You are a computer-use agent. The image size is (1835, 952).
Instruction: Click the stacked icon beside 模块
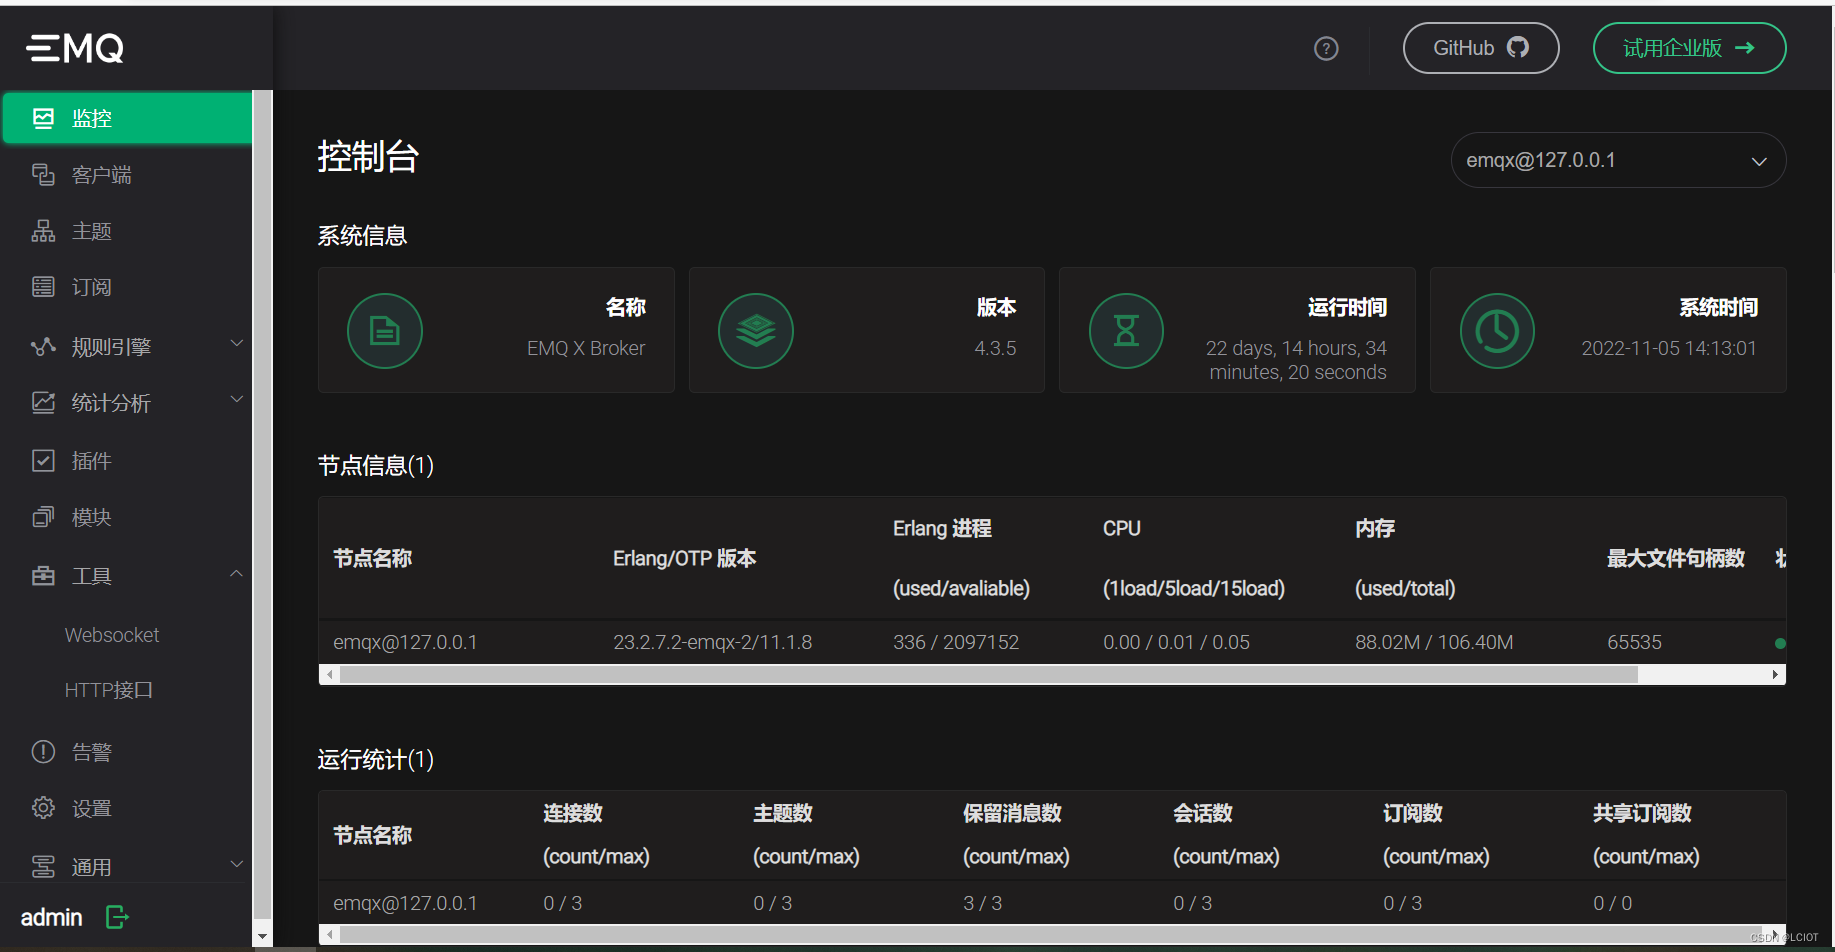[43, 517]
